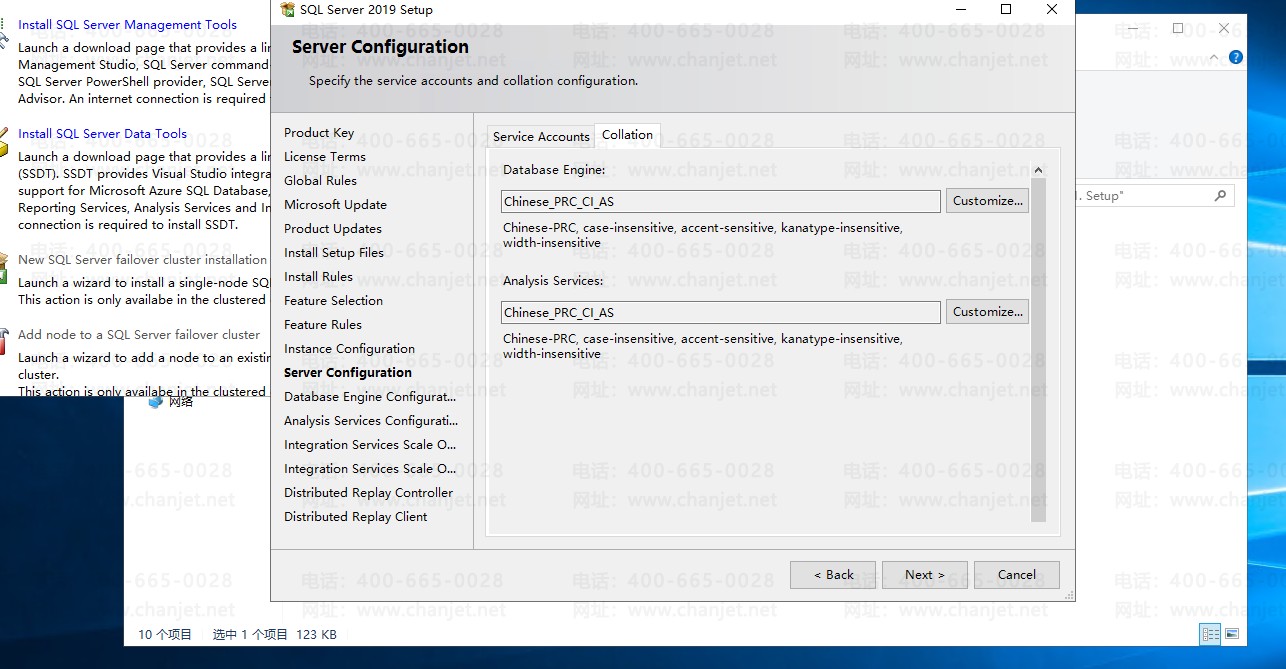The image size is (1286, 669).
Task: Go to the Next setup step
Action: click(x=925, y=575)
